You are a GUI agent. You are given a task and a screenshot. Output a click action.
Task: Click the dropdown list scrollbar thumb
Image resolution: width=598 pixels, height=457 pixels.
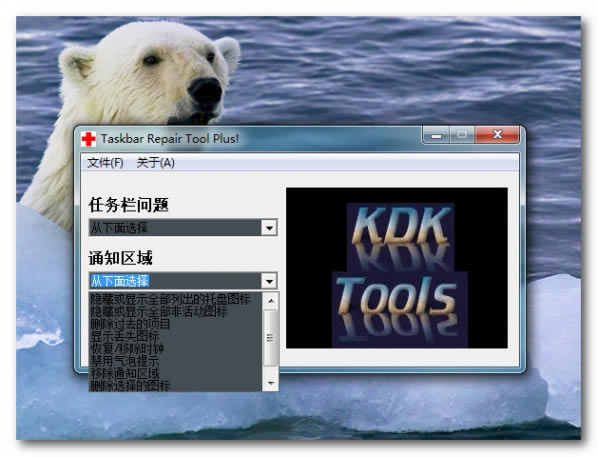(271, 338)
